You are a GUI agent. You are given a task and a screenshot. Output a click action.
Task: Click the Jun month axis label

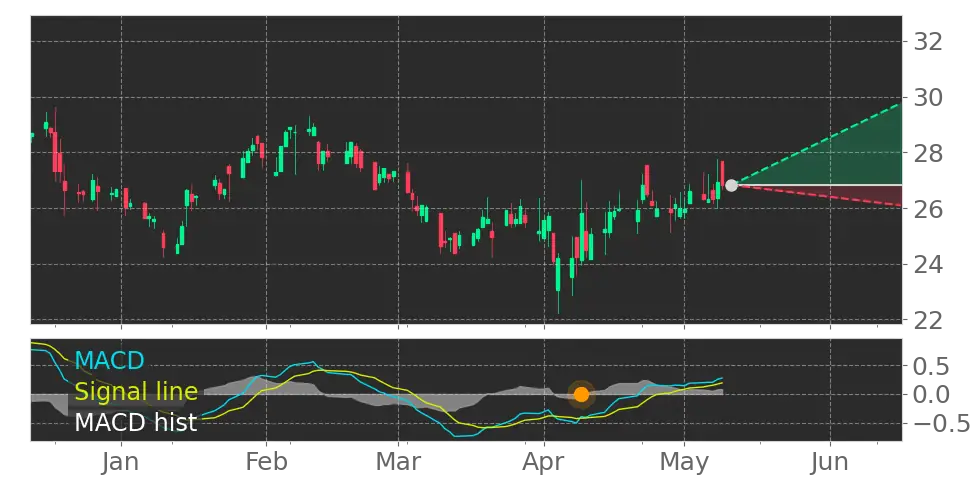click(x=829, y=462)
